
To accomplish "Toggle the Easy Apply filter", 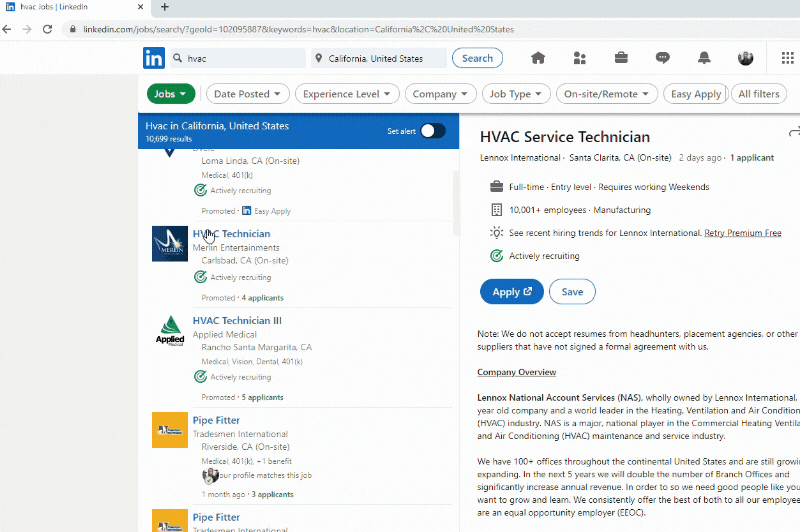I will (x=696, y=94).
